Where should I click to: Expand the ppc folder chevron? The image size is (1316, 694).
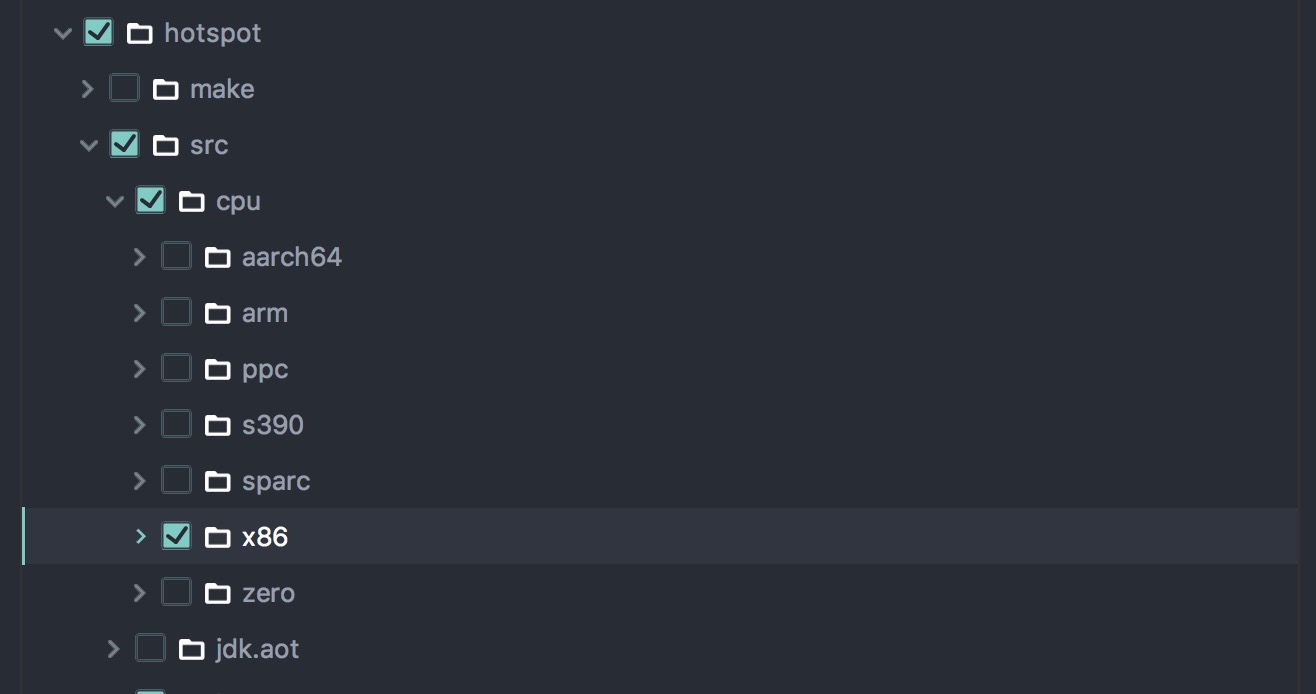(x=140, y=369)
